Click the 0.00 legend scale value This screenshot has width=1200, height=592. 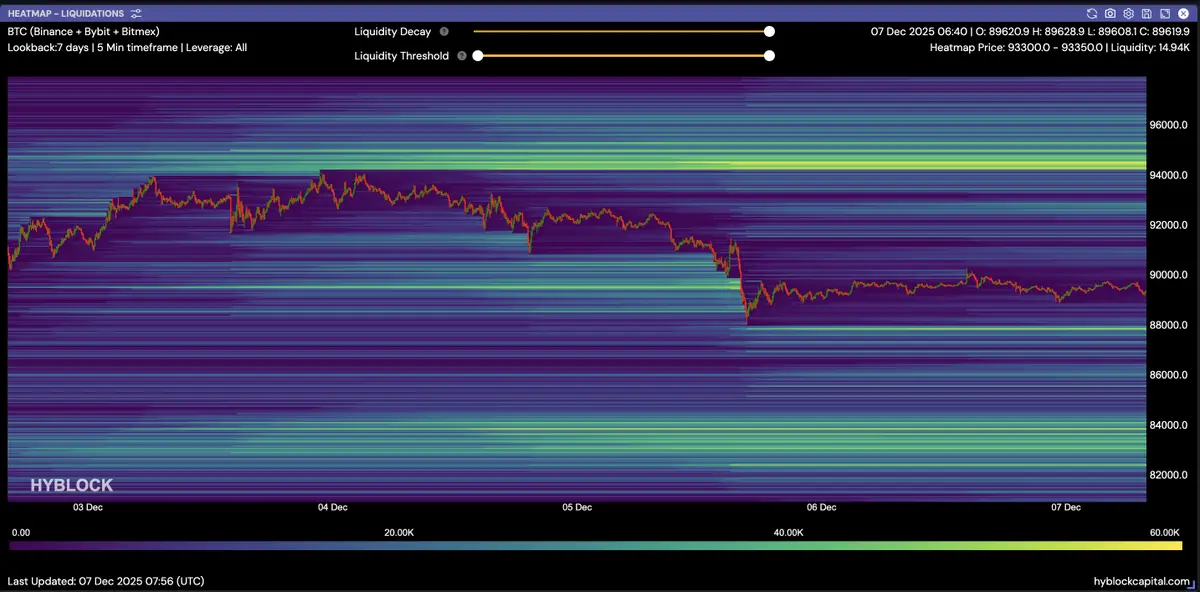click(19, 533)
